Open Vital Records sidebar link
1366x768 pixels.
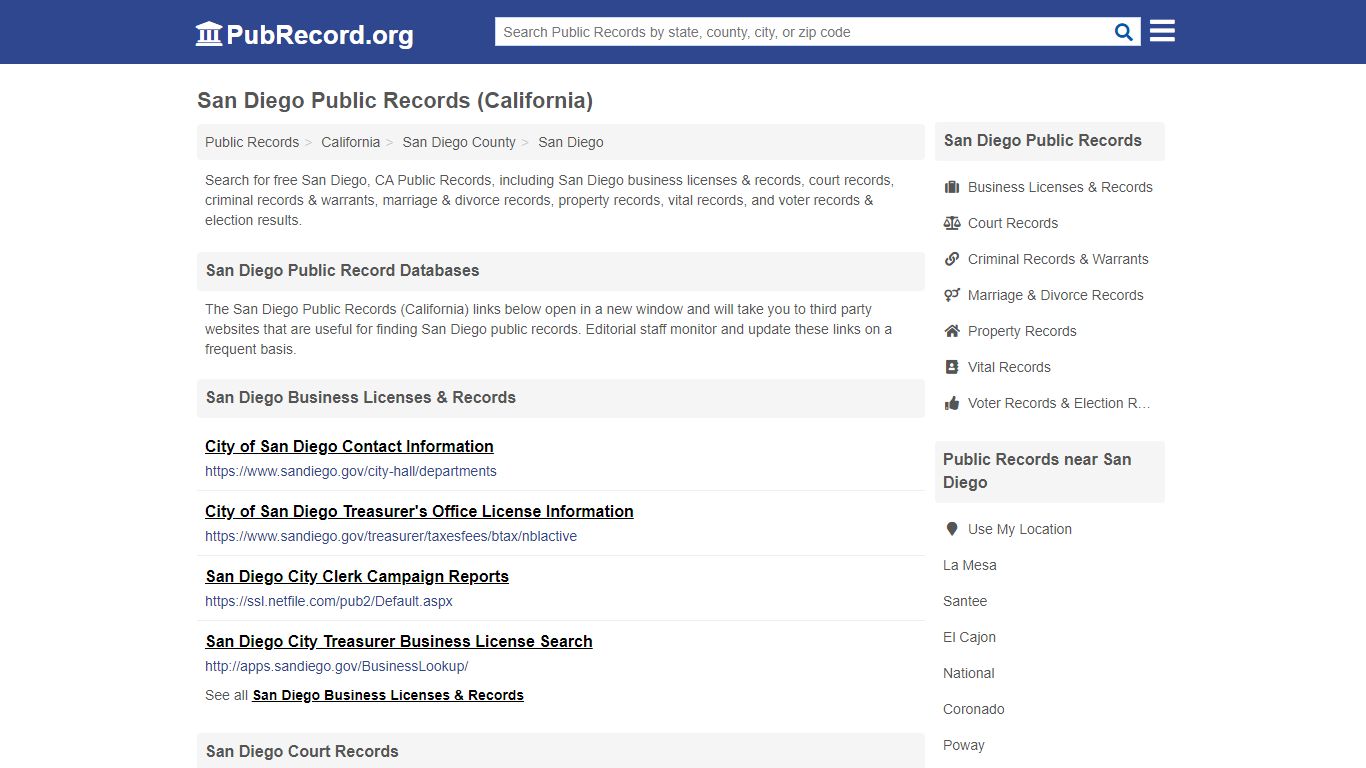[1009, 367]
